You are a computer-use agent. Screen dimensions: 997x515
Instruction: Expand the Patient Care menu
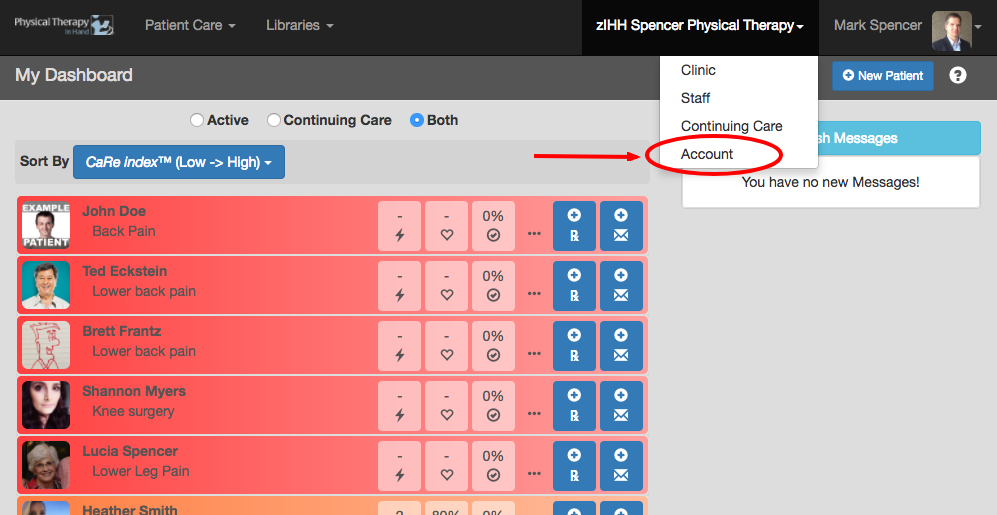coord(190,25)
